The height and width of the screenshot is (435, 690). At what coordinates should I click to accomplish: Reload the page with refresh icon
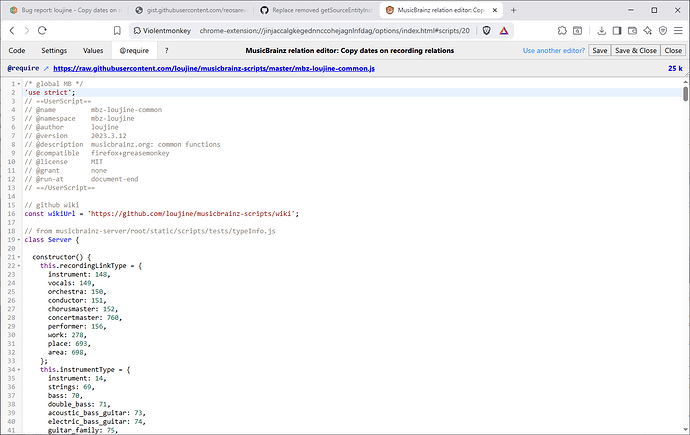tap(62, 31)
